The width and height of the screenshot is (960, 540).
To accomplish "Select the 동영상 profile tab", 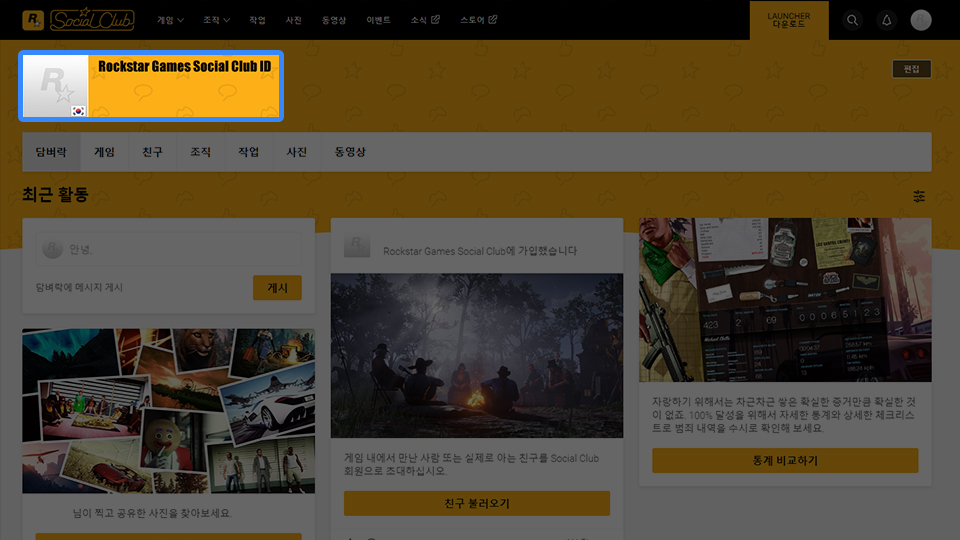I will (350, 152).
